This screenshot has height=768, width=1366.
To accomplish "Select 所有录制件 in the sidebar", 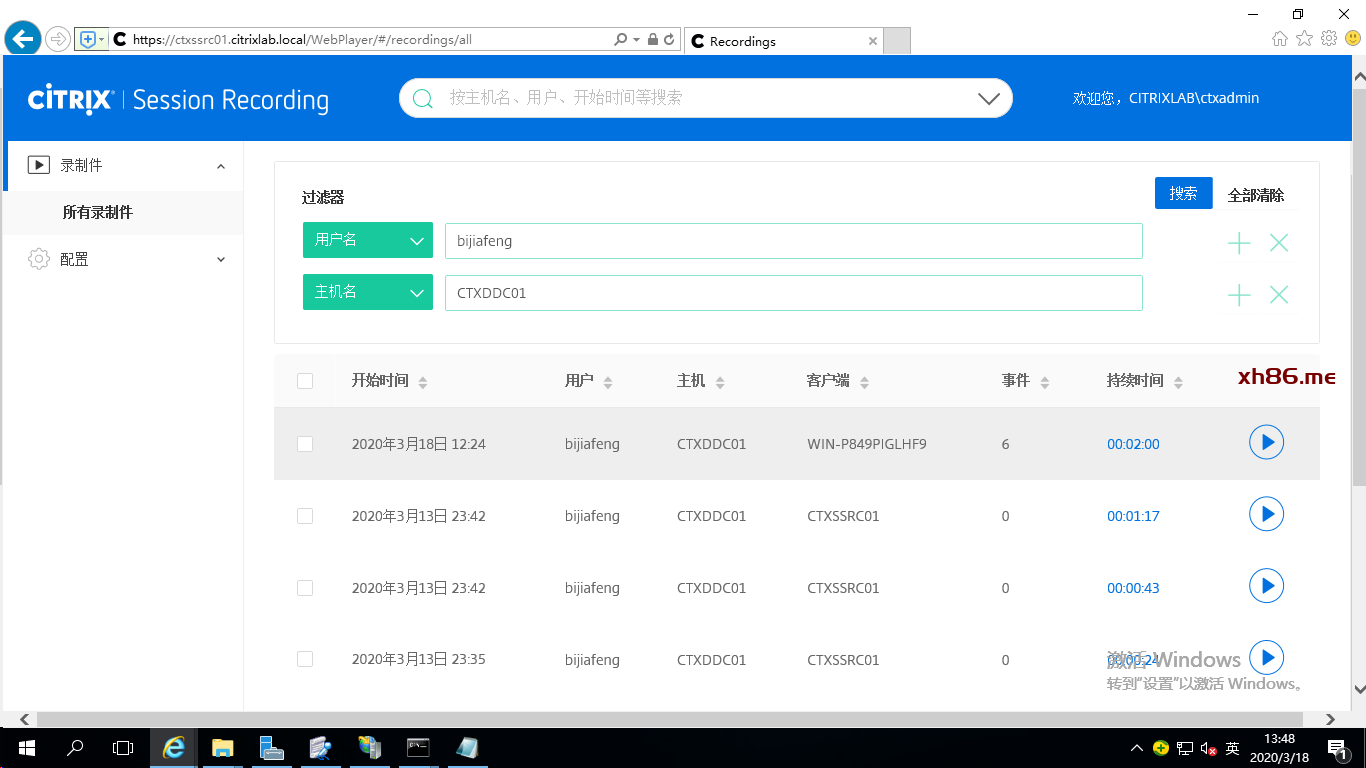I will [98, 212].
